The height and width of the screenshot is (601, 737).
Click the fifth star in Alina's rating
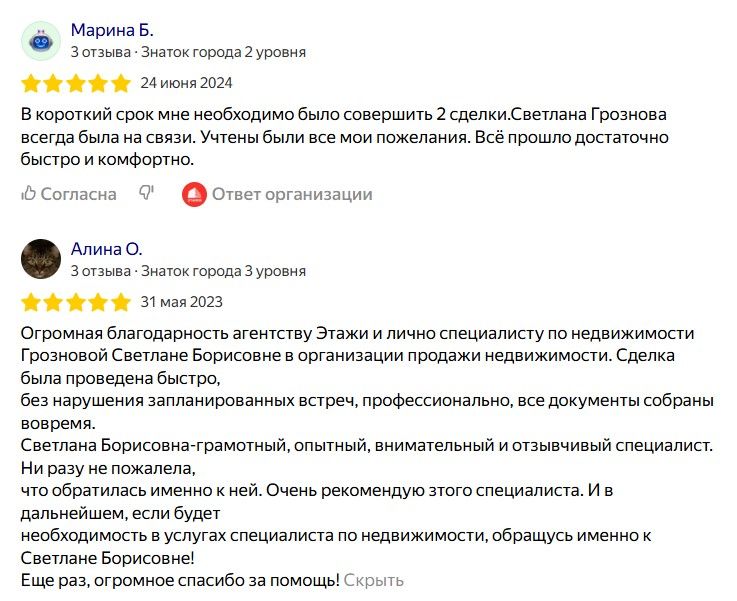pos(121,302)
